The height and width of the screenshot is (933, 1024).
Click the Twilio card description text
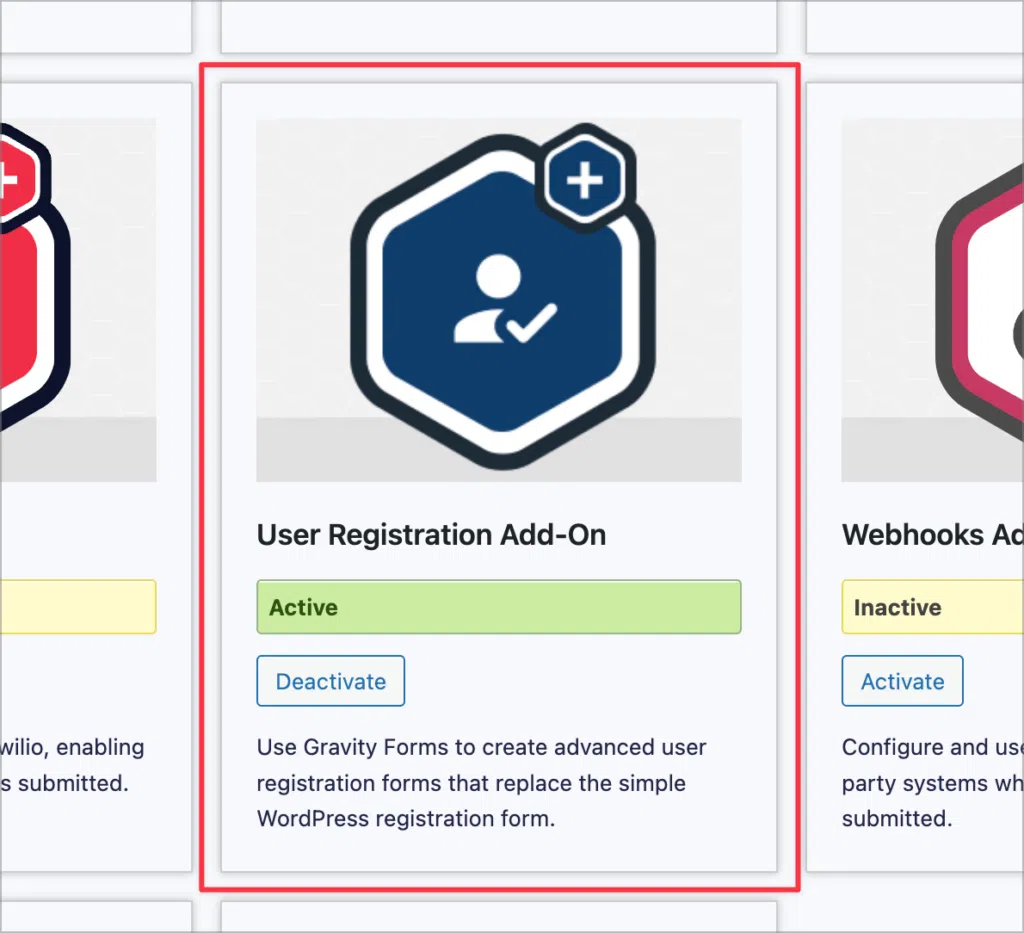pyautogui.click(x=72, y=765)
